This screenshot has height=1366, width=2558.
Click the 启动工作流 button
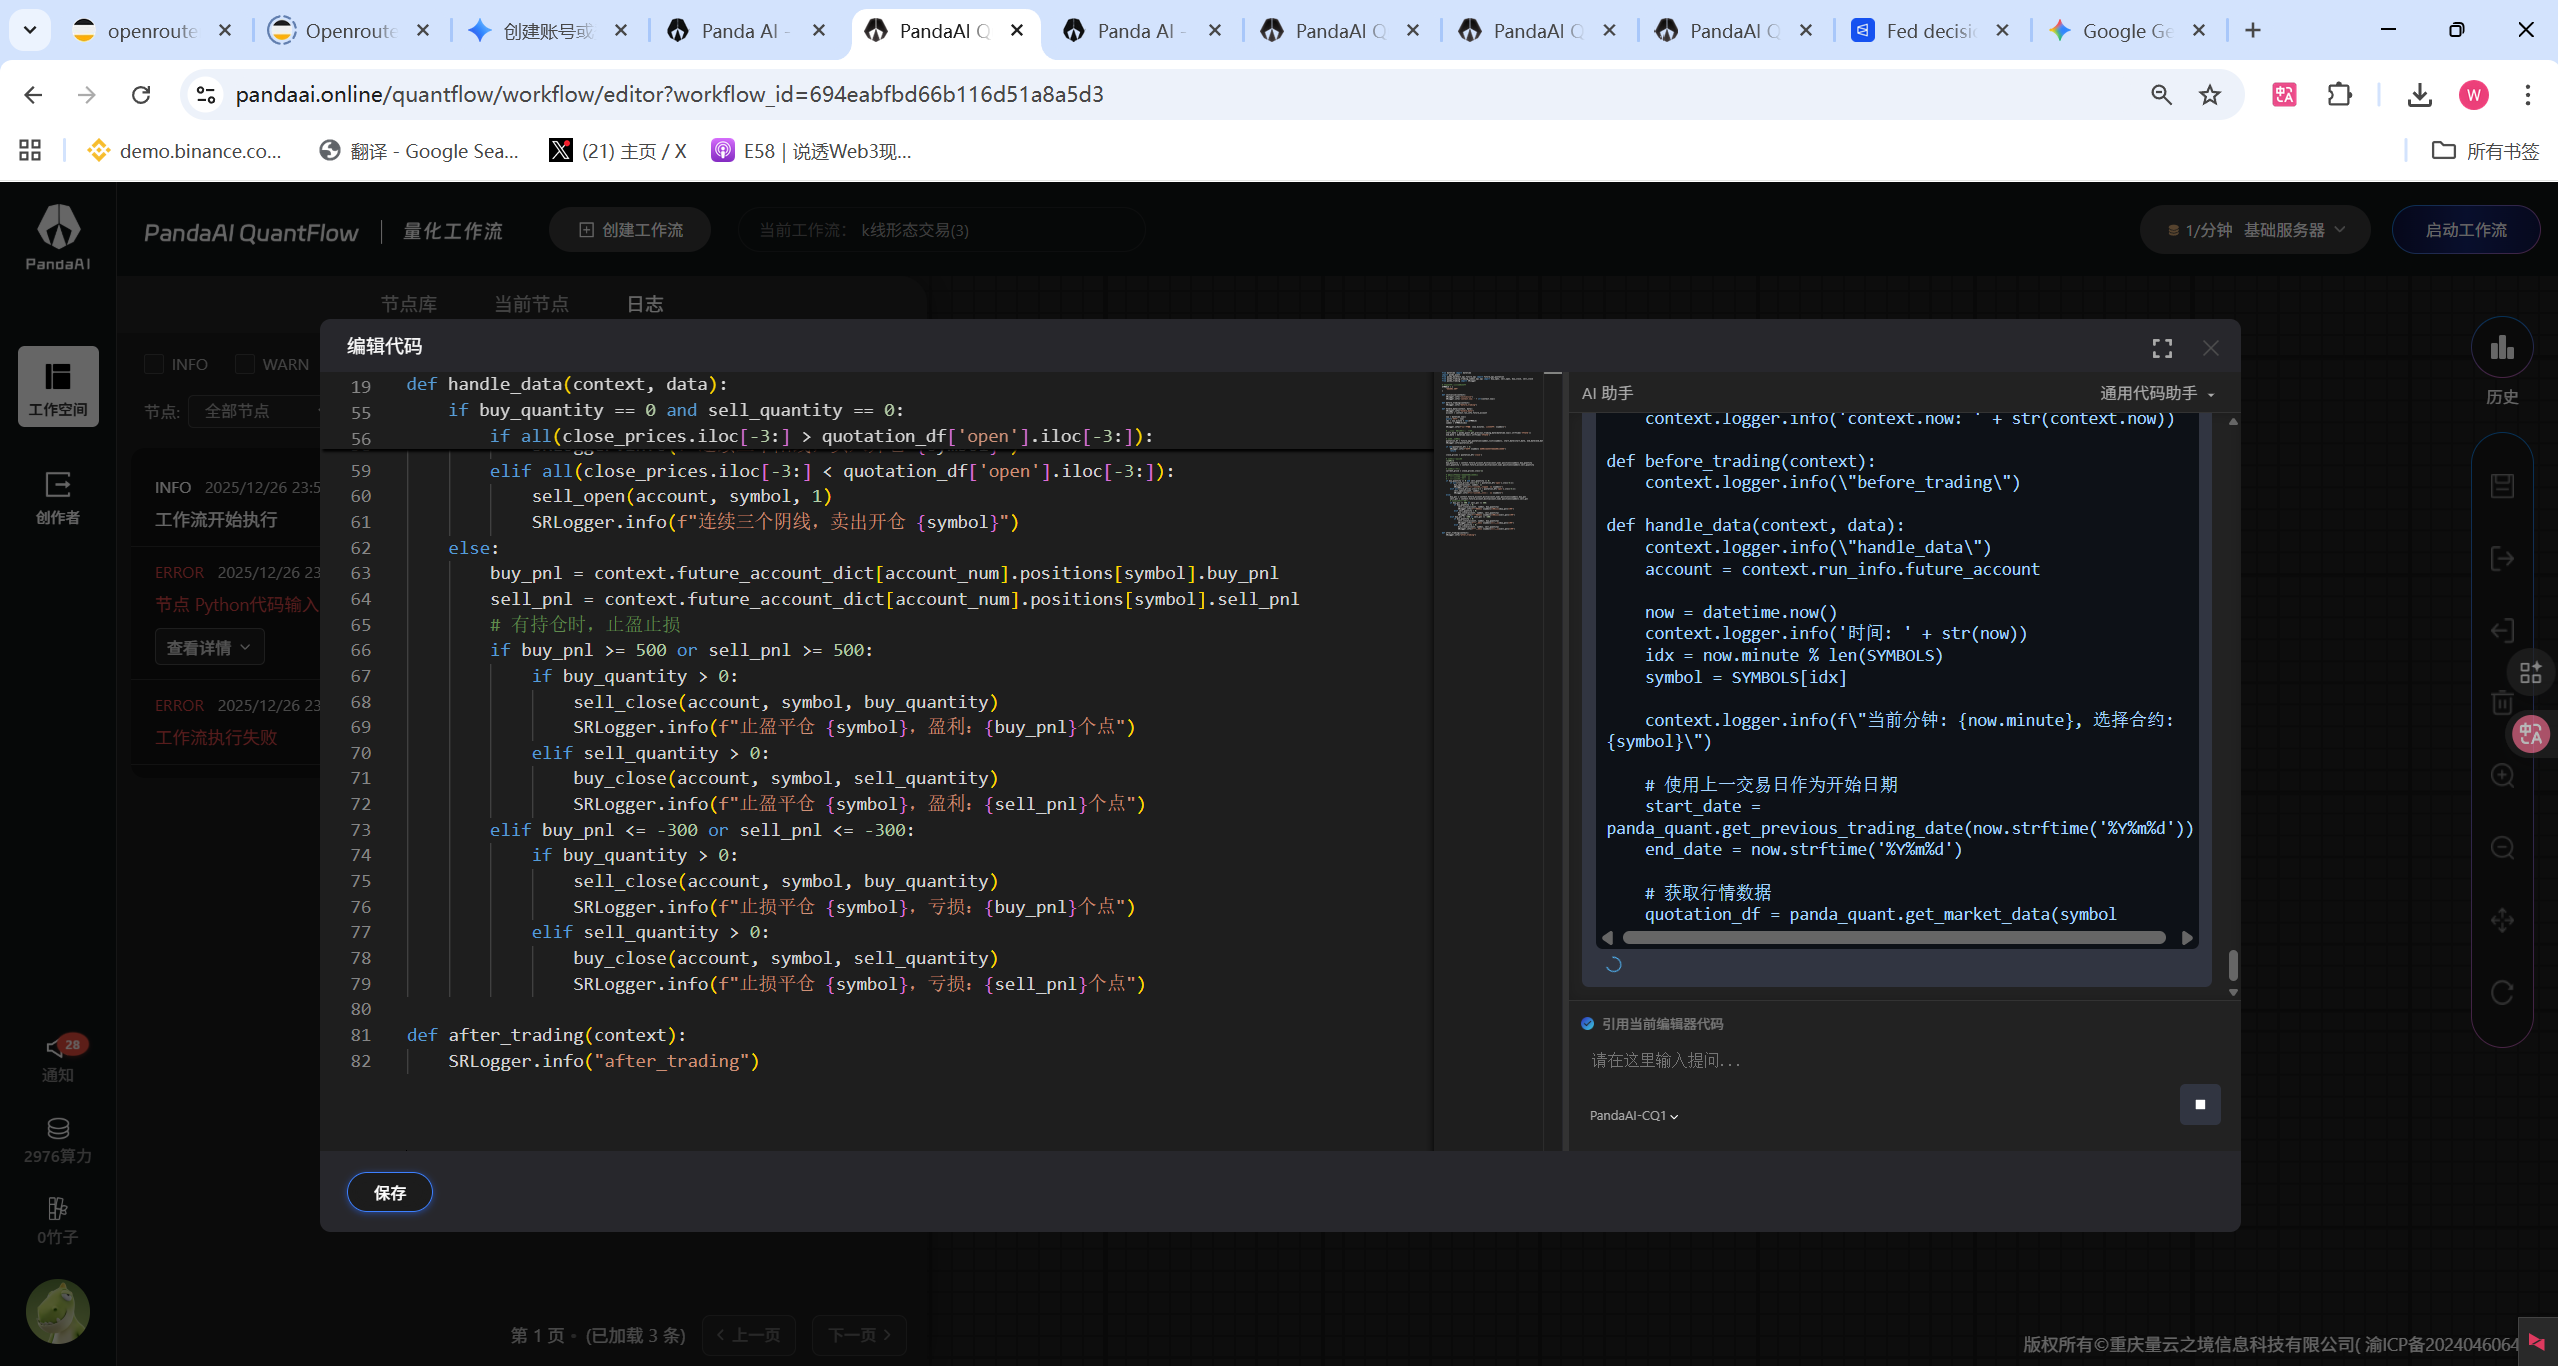pos(2466,230)
